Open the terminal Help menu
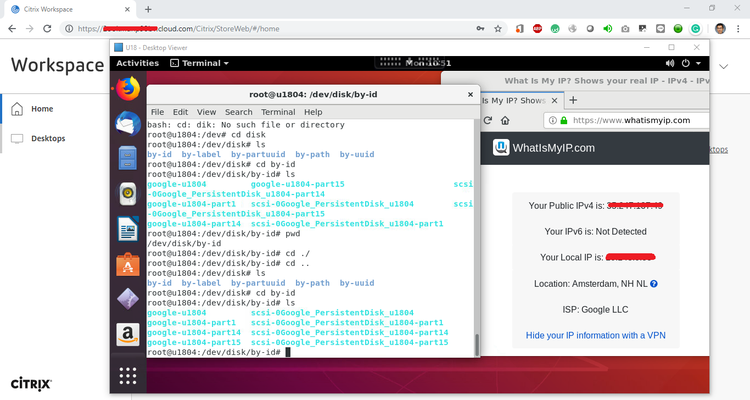The width and height of the screenshot is (750, 400). [x=313, y=112]
